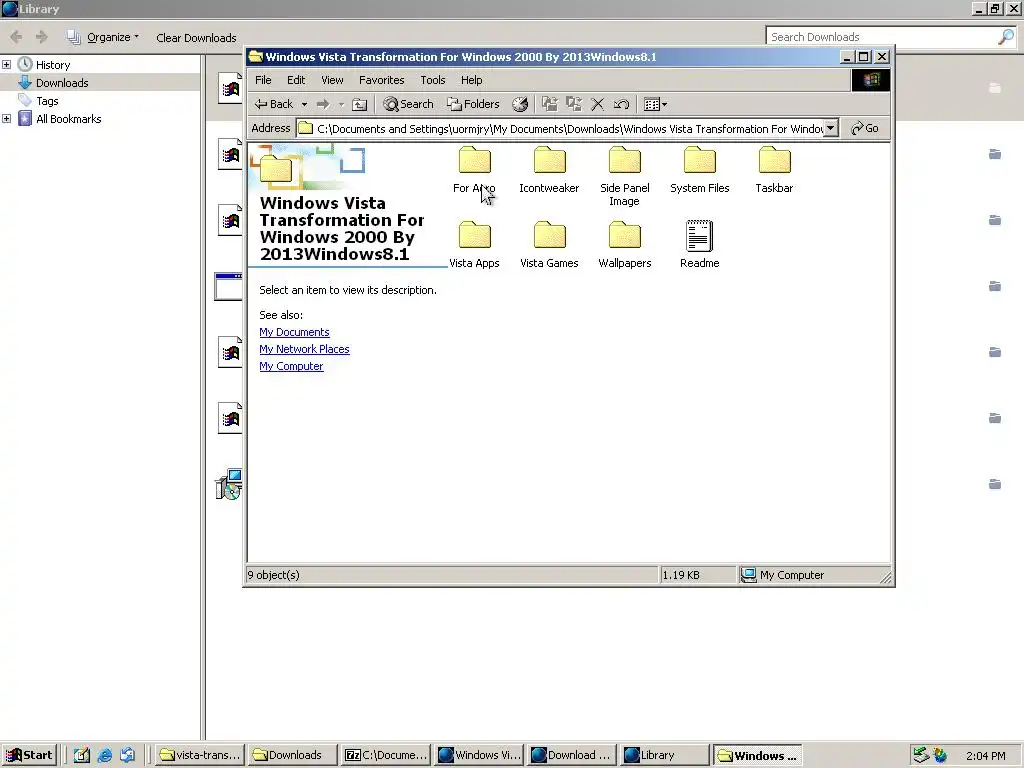The image size is (1024, 768).
Task: Open the Views dropdown in the toolbar
Action: tap(655, 104)
